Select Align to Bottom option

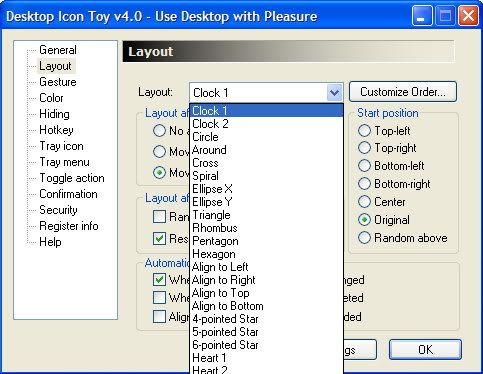coord(267,306)
